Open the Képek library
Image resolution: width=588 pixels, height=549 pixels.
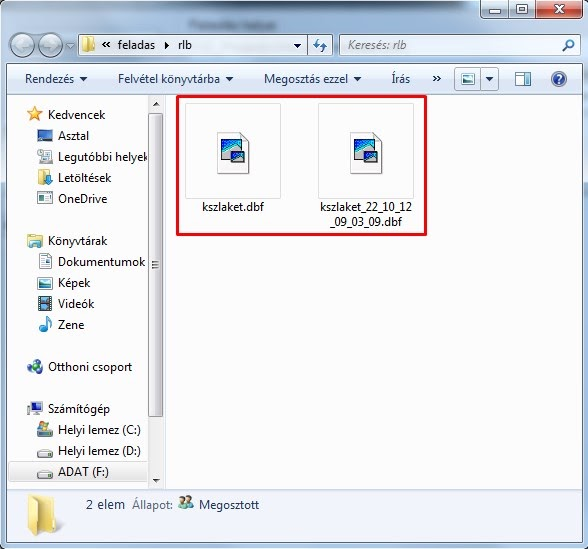pos(74,283)
